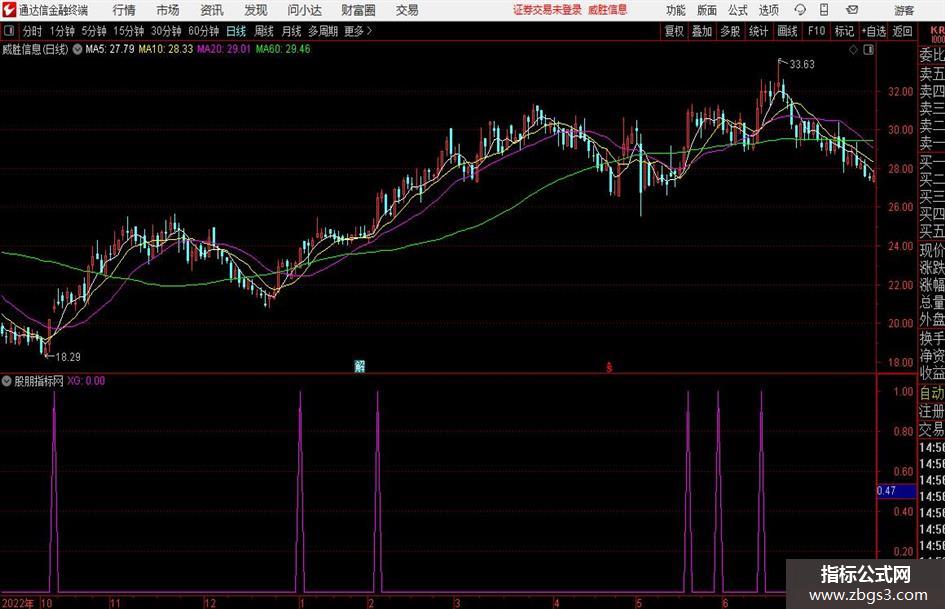945x609 pixels.
Task: Switch to 1分钟 period
Action: pyautogui.click(x=62, y=31)
